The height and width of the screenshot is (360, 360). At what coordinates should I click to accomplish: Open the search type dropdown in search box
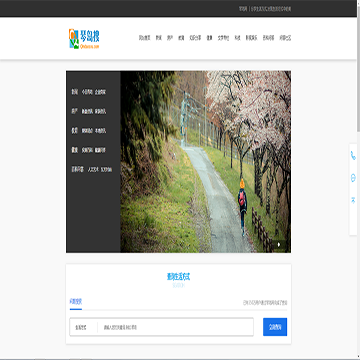pos(83,327)
